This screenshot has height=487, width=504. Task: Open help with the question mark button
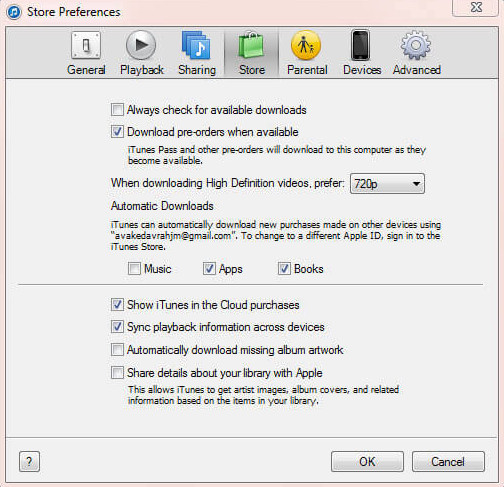click(29, 462)
